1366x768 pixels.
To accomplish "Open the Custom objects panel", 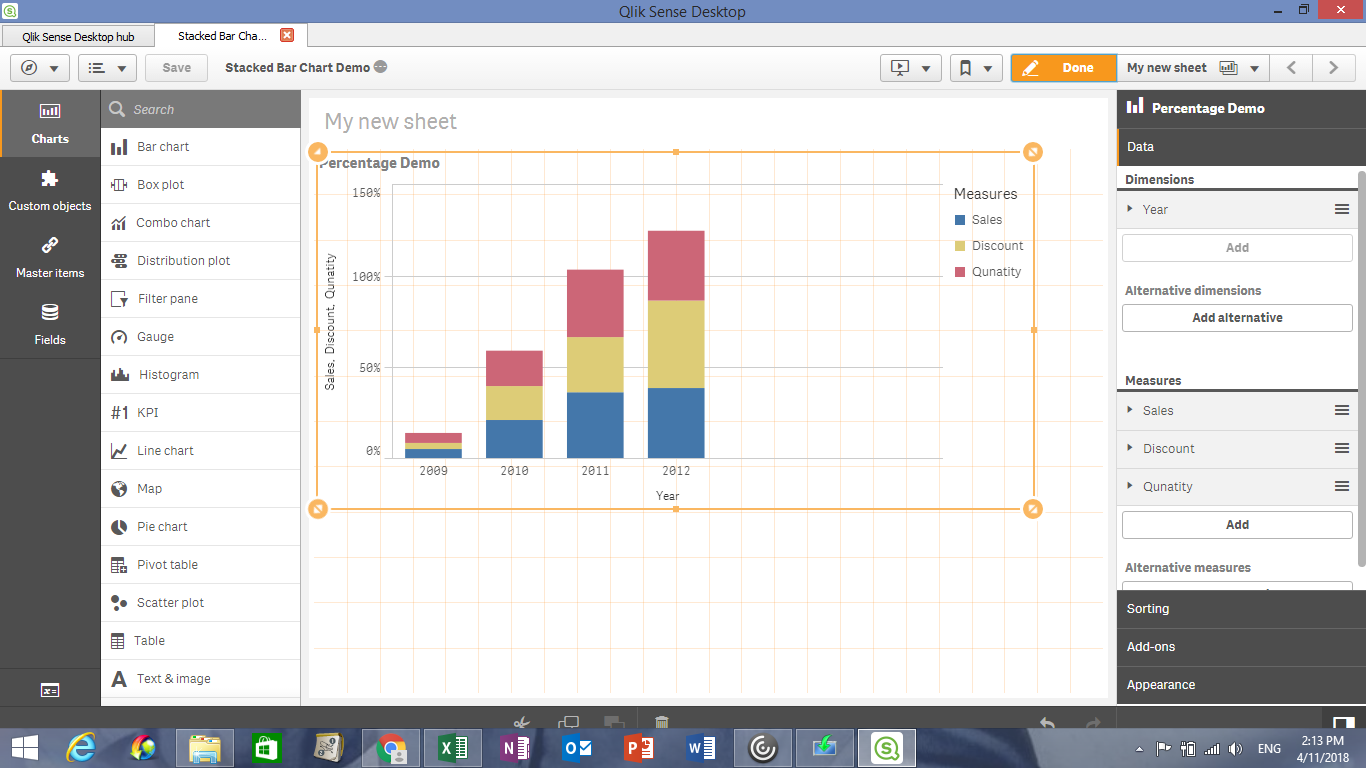I will [50, 190].
